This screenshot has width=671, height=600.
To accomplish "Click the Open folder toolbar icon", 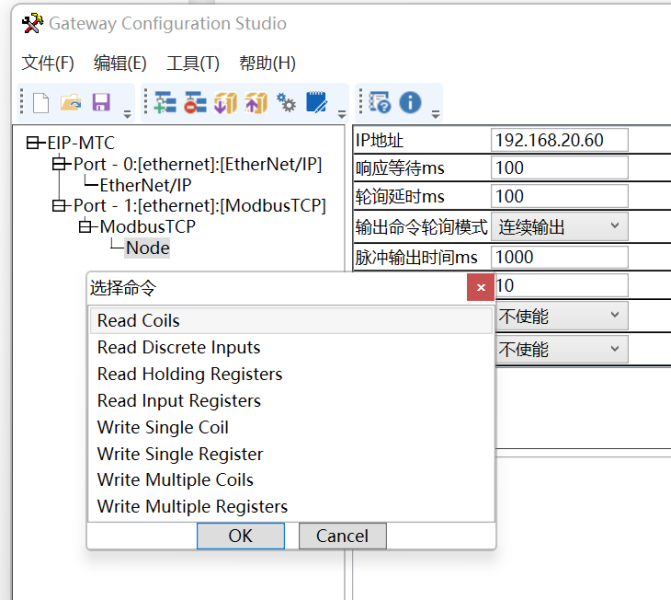I will [71, 103].
